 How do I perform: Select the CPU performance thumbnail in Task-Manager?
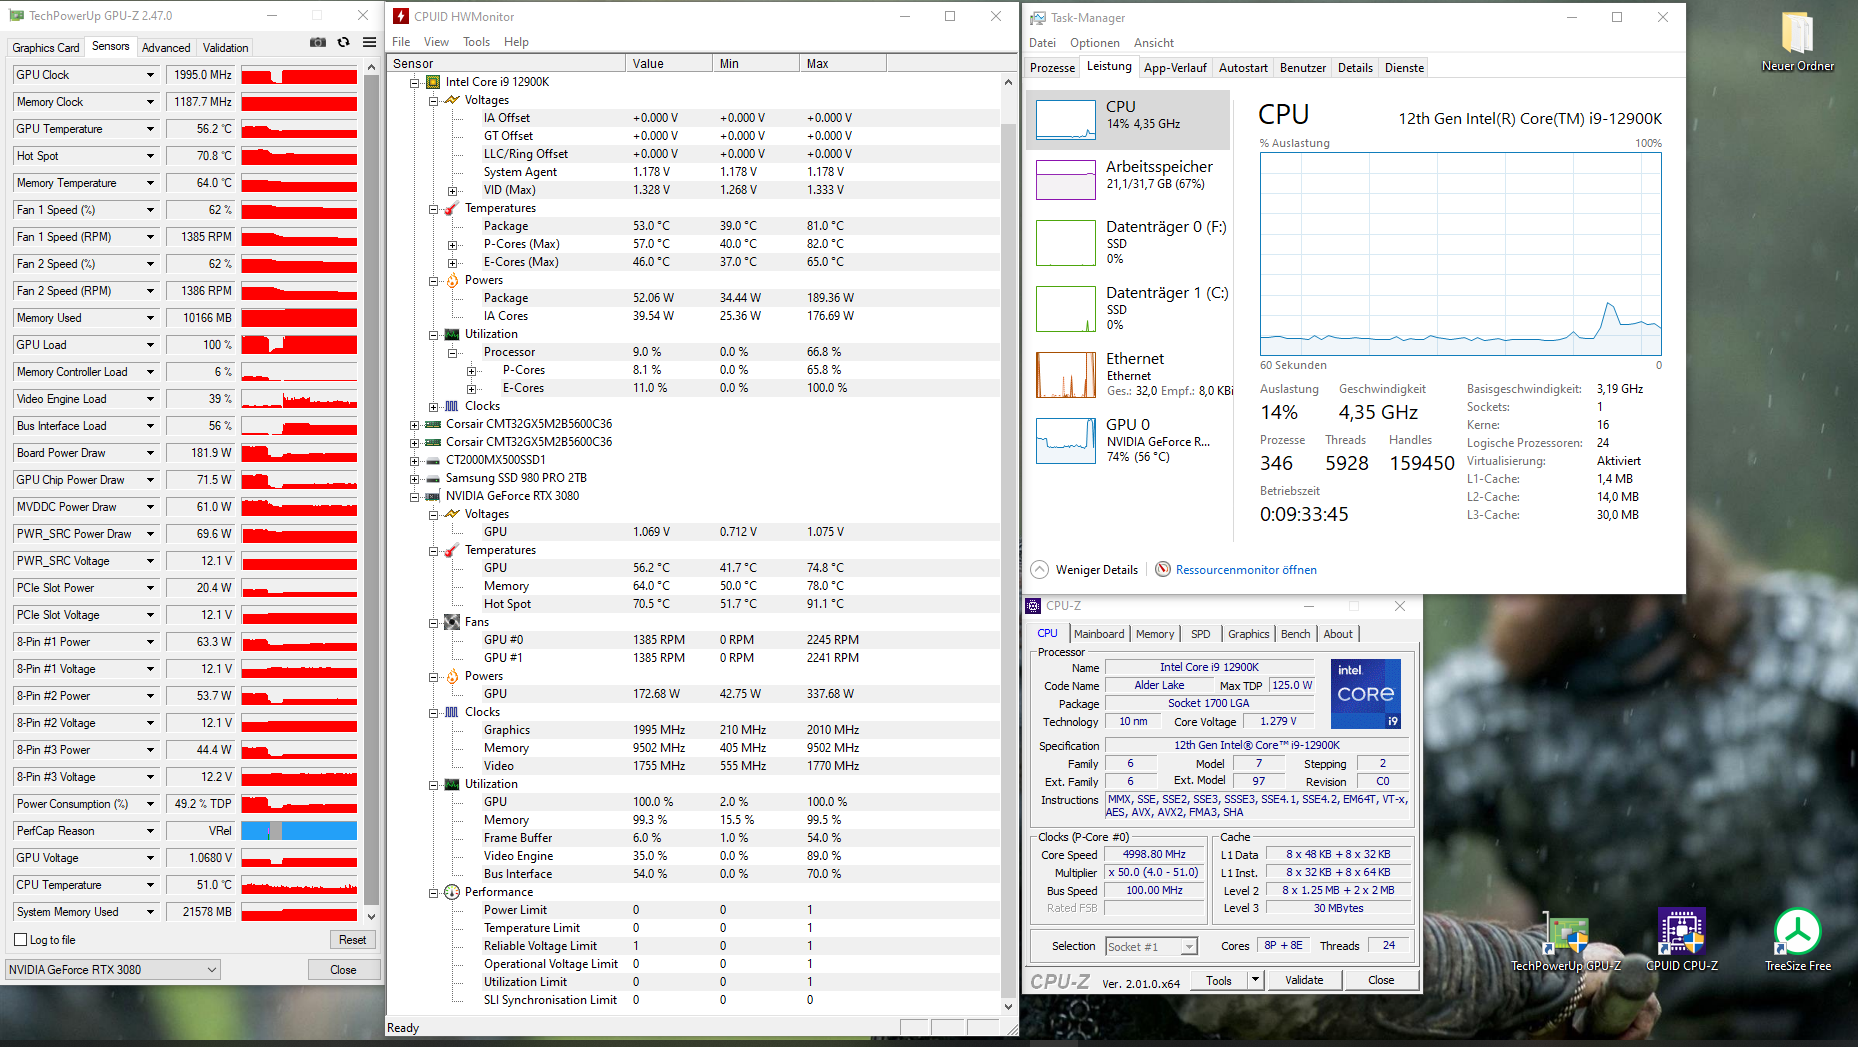(x=1066, y=119)
